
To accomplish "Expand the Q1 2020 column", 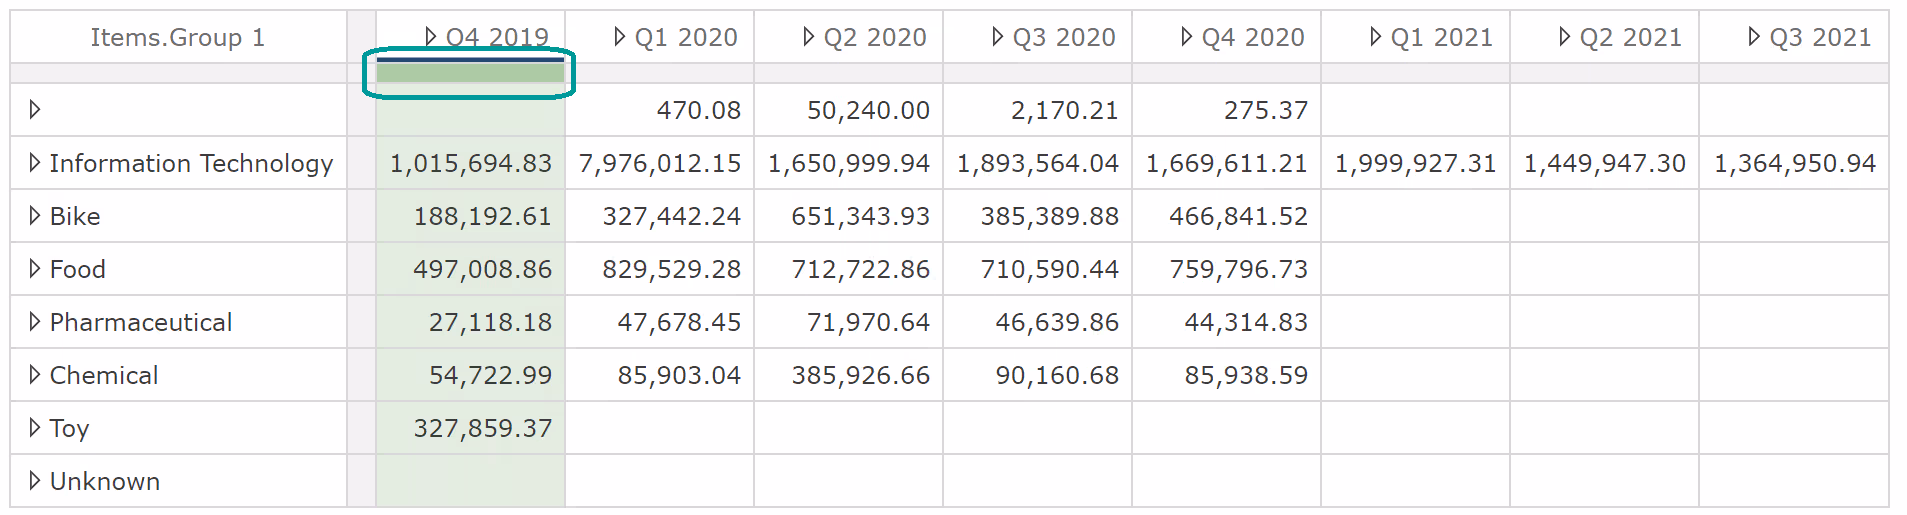I will pos(620,37).
